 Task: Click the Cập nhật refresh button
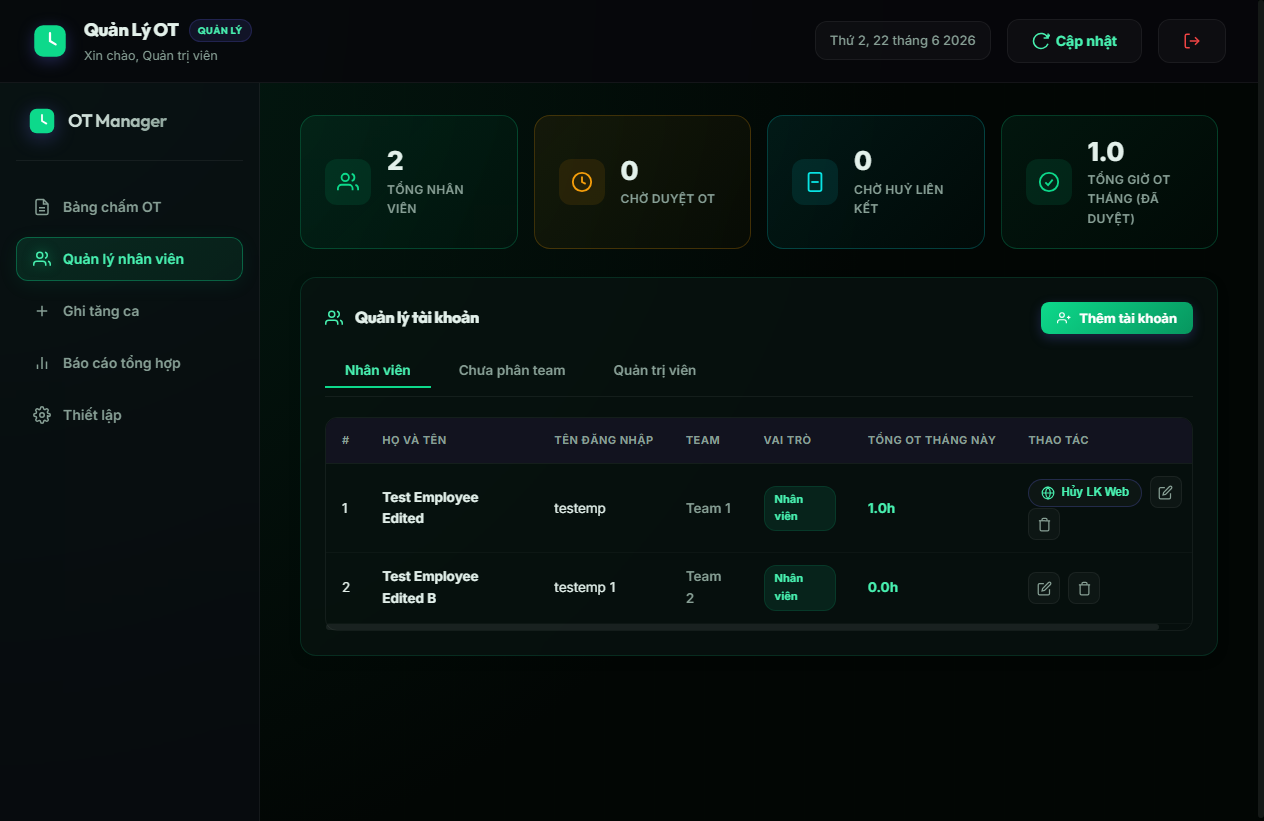[x=1074, y=41]
